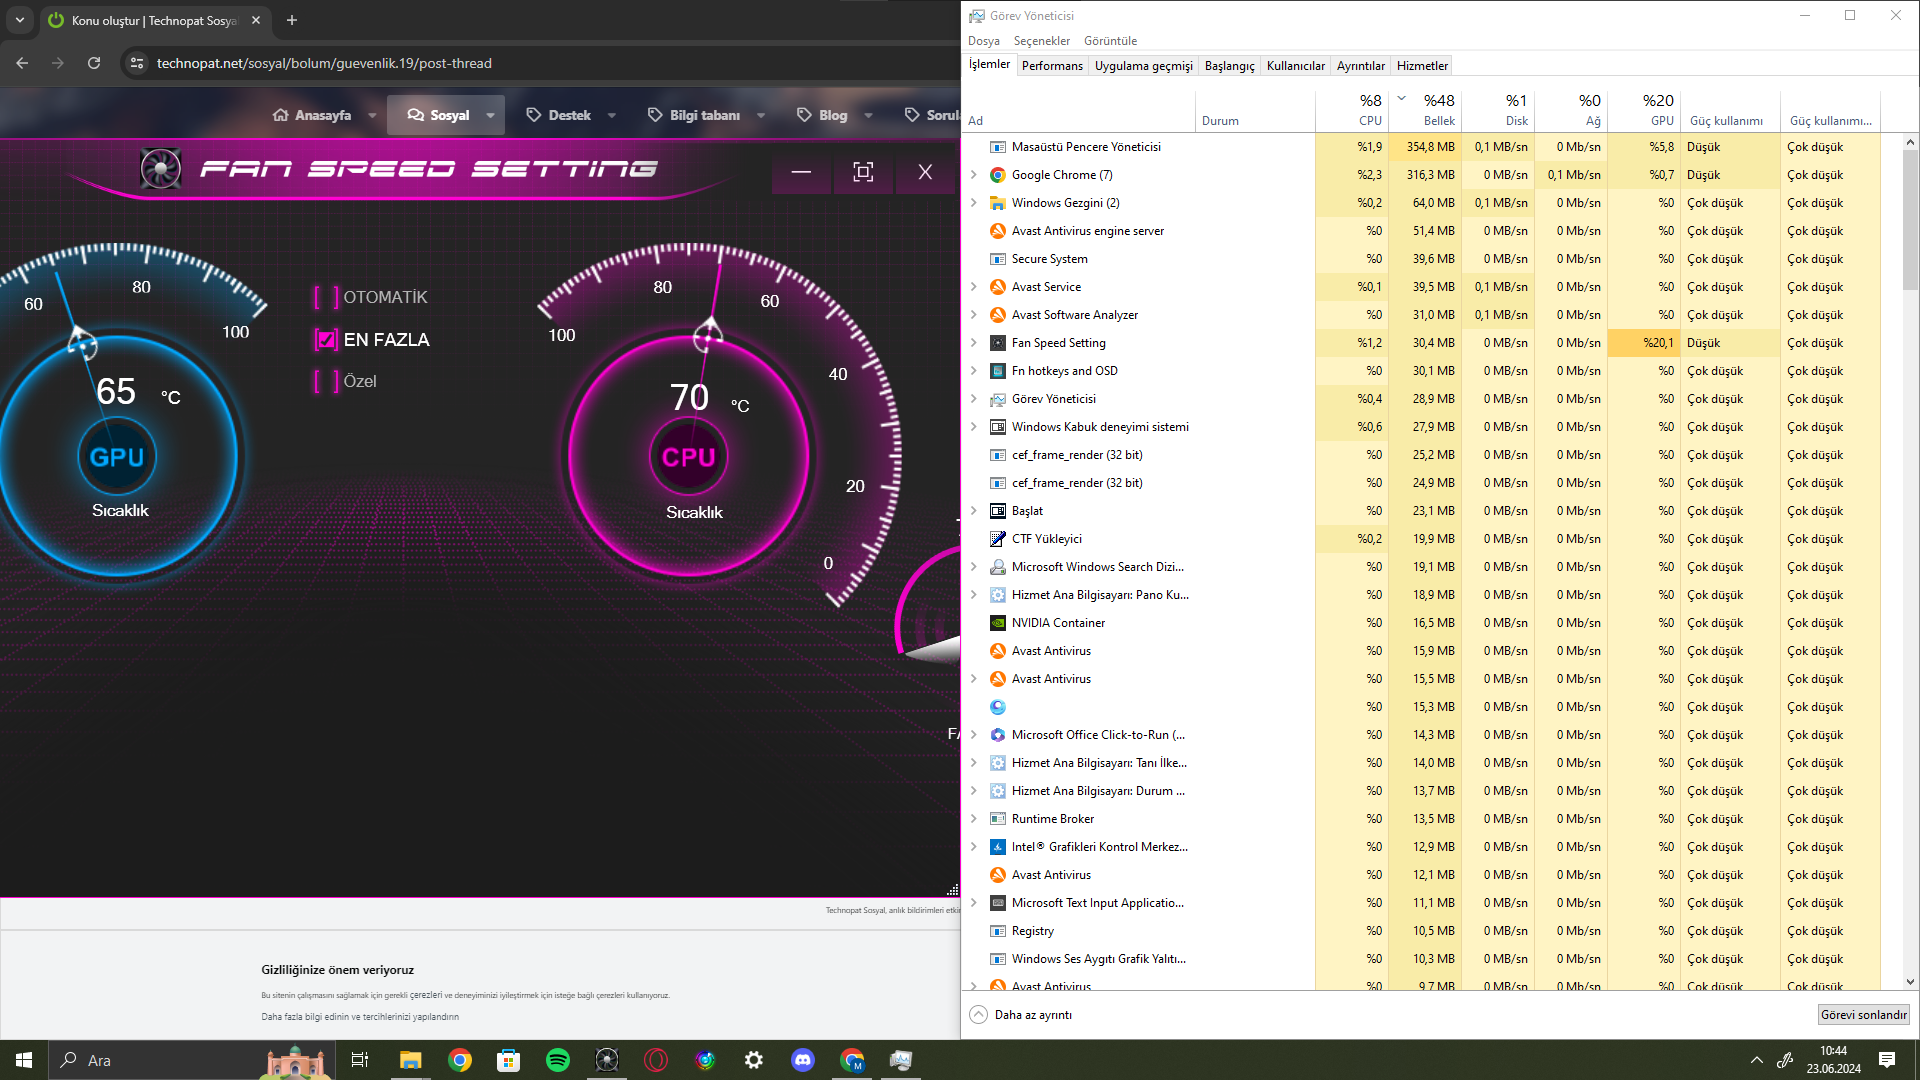
Task: Click the Fan Speed Setting fan logo
Action: pyautogui.click(x=161, y=169)
